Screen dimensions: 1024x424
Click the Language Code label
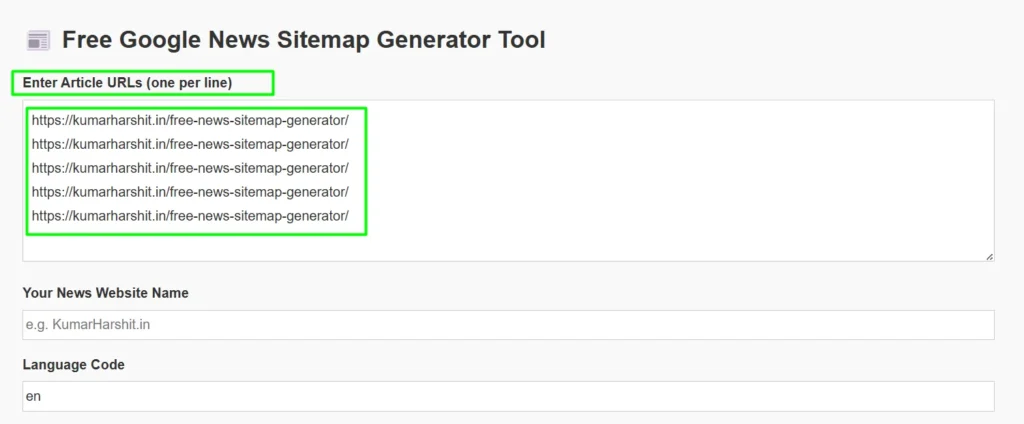74,365
